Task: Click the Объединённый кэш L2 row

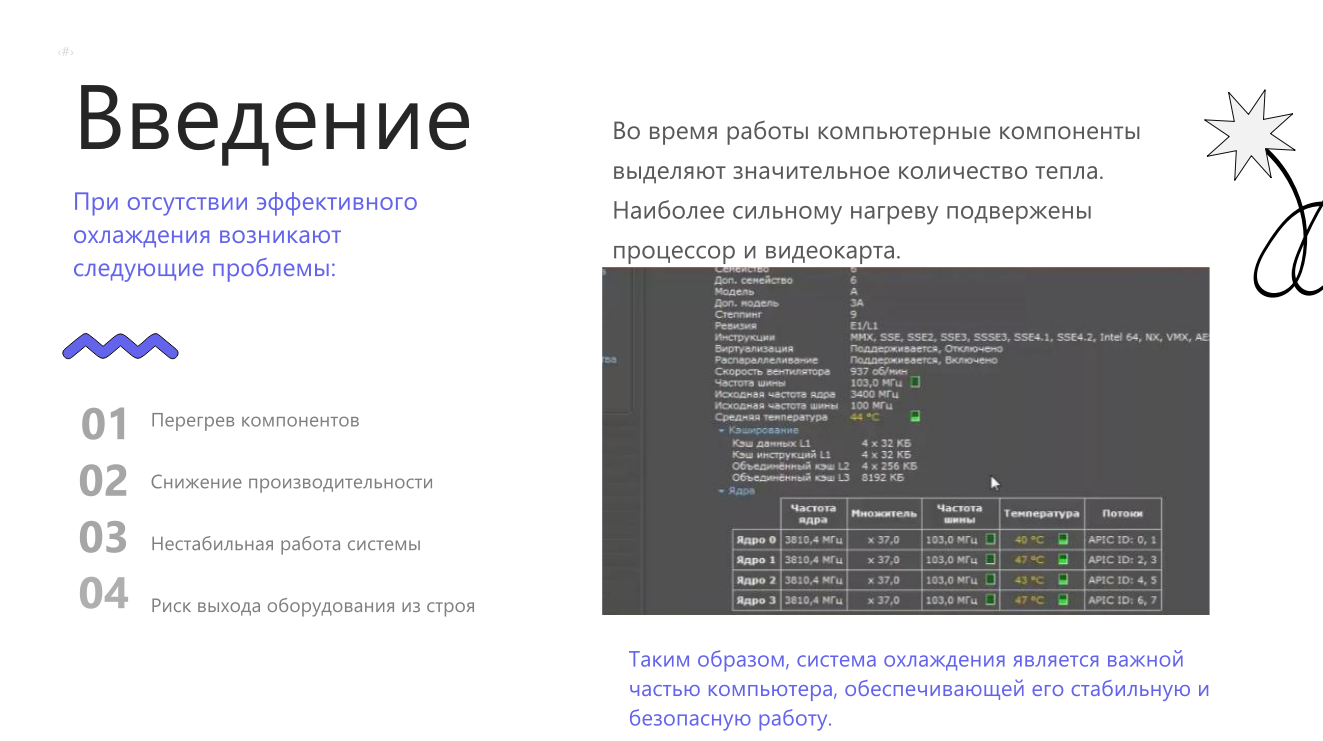Action: 824,466
